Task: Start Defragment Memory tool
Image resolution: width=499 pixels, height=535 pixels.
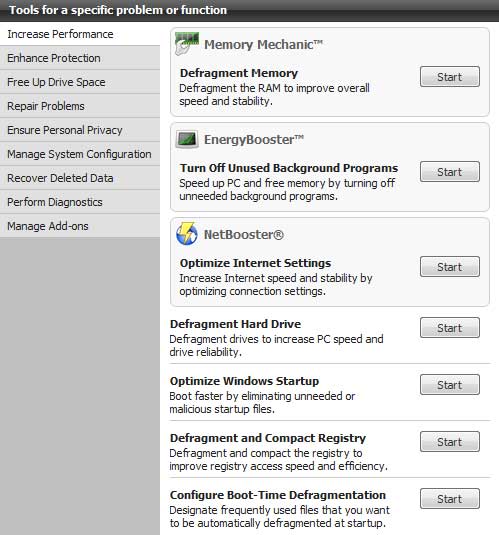Action: point(450,77)
